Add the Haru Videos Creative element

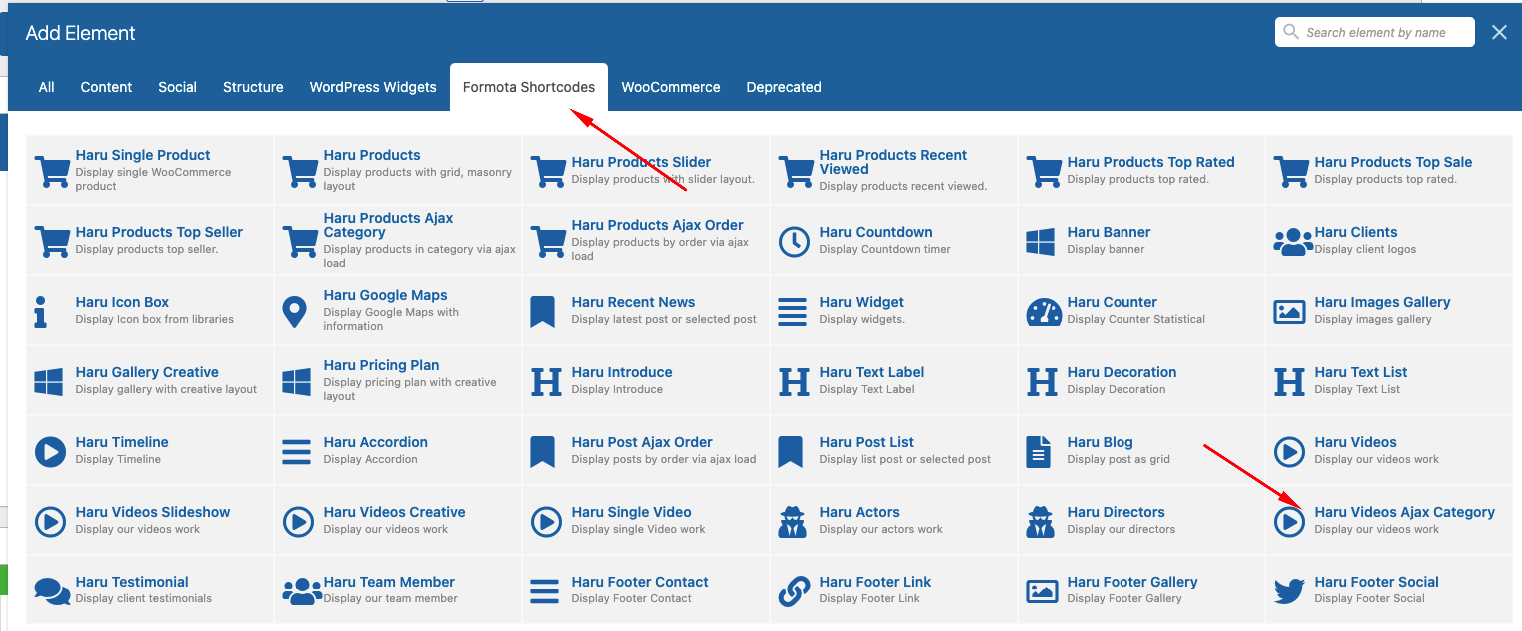pos(398,521)
